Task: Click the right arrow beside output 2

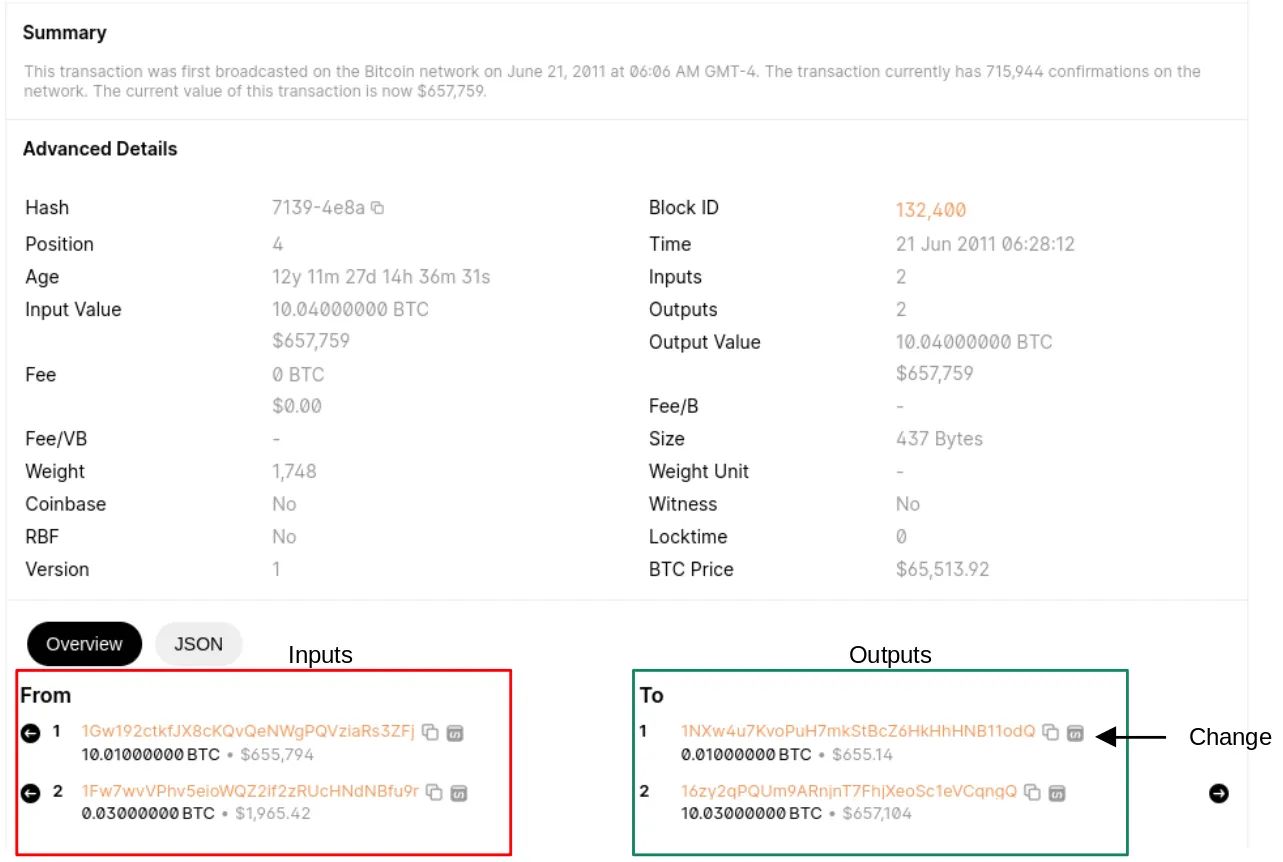Action: [x=1218, y=793]
